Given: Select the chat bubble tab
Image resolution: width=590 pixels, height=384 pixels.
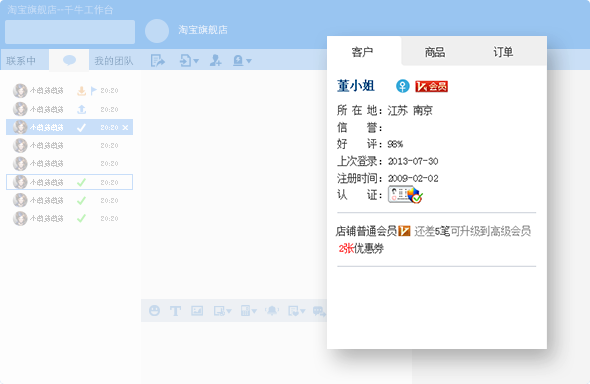Looking at the screenshot, I should pos(69,60).
